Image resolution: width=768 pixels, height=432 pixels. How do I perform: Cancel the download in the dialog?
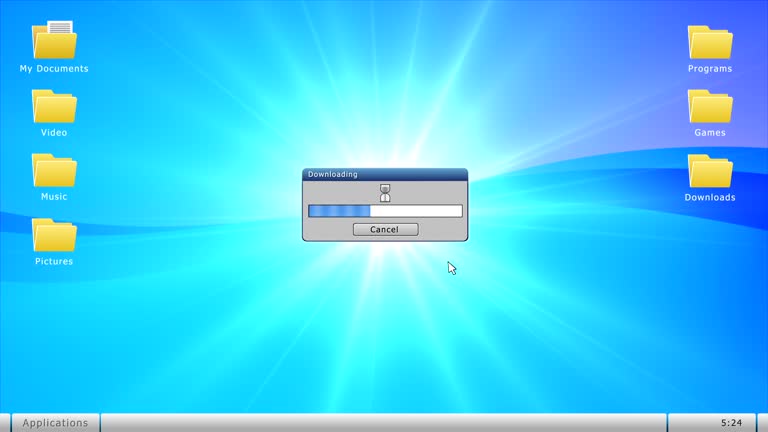pyautogui.click(x=385, y=229)
